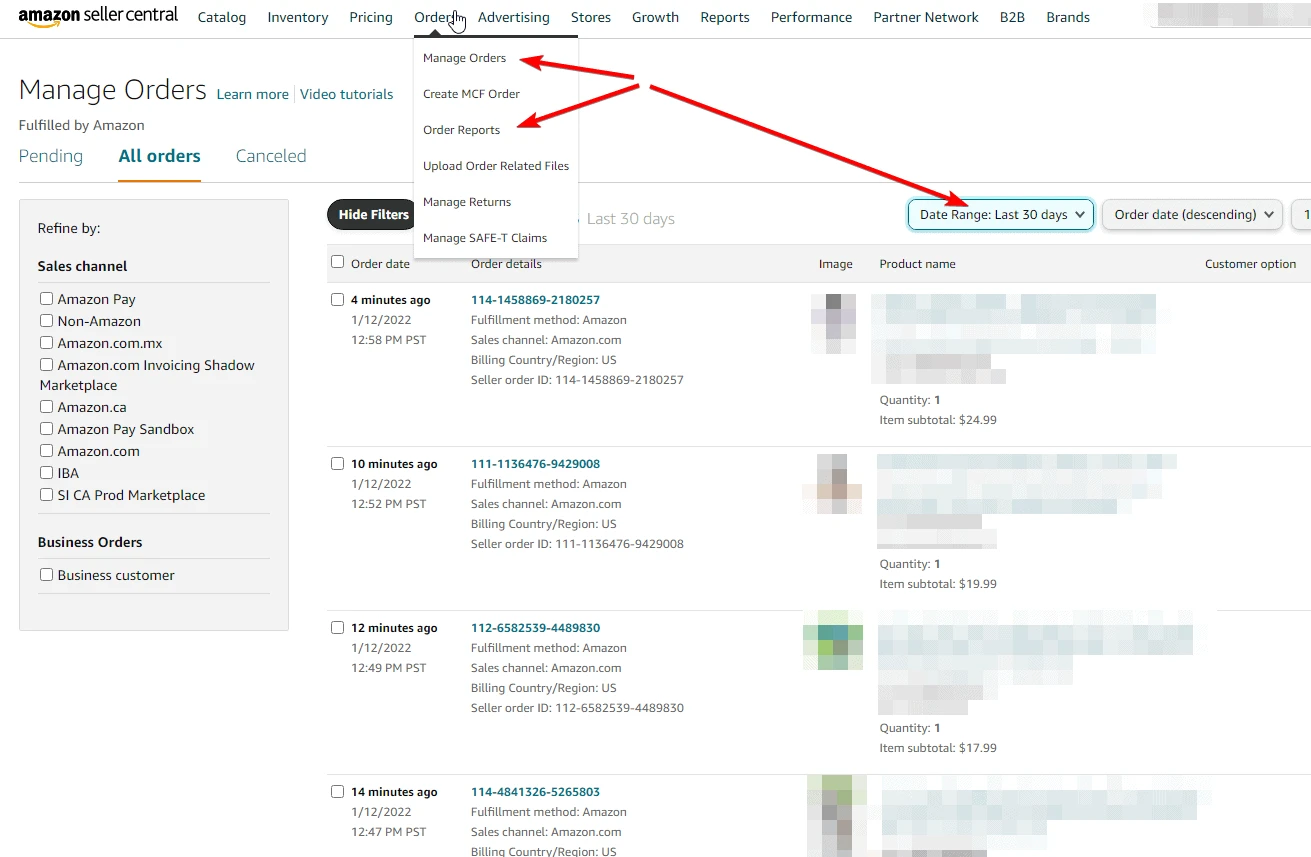
Task: Select Manage Orders from the Orders menu
Action: [463, 58]
